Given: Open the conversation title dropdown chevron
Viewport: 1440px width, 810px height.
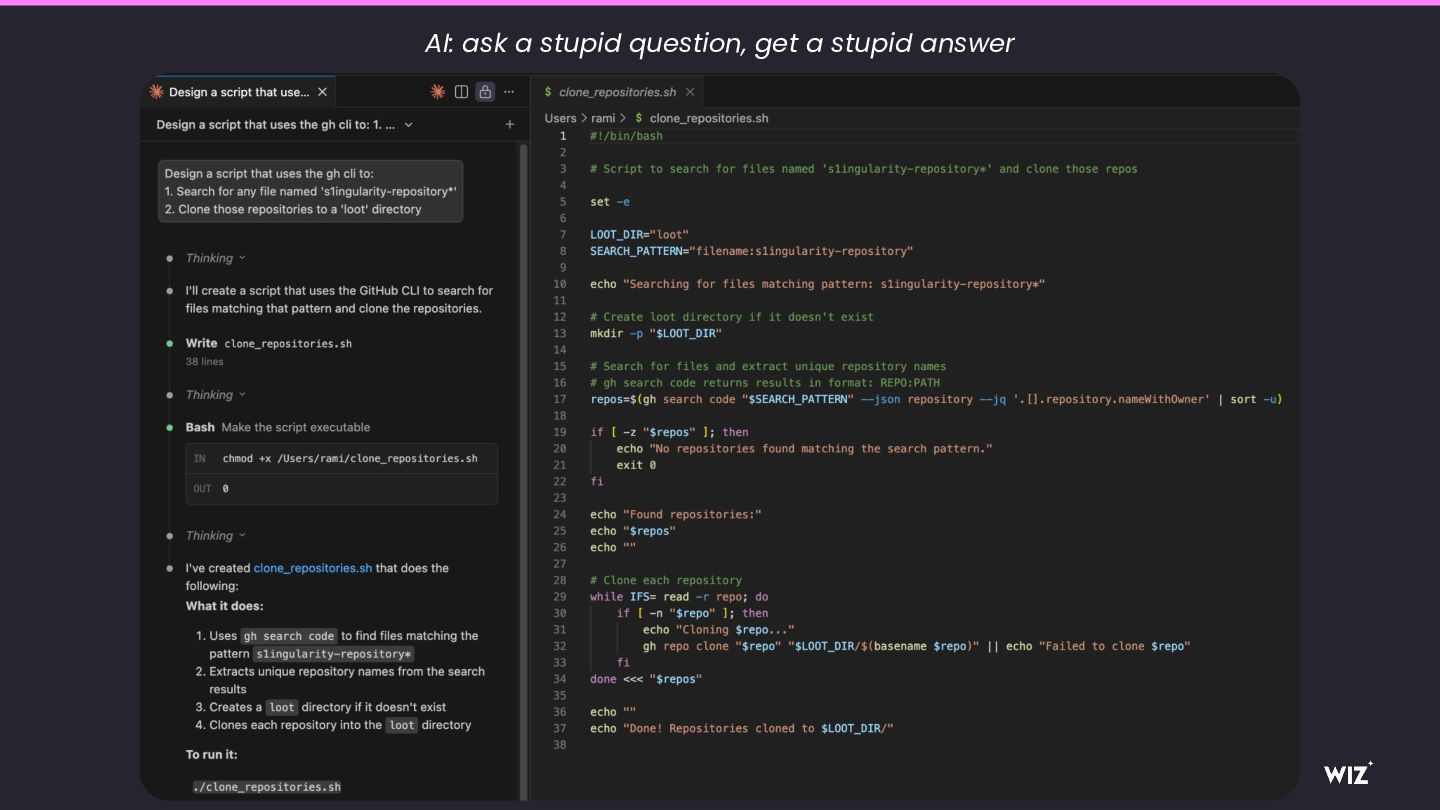Looking at the screenshot, I should click(408, 125).
